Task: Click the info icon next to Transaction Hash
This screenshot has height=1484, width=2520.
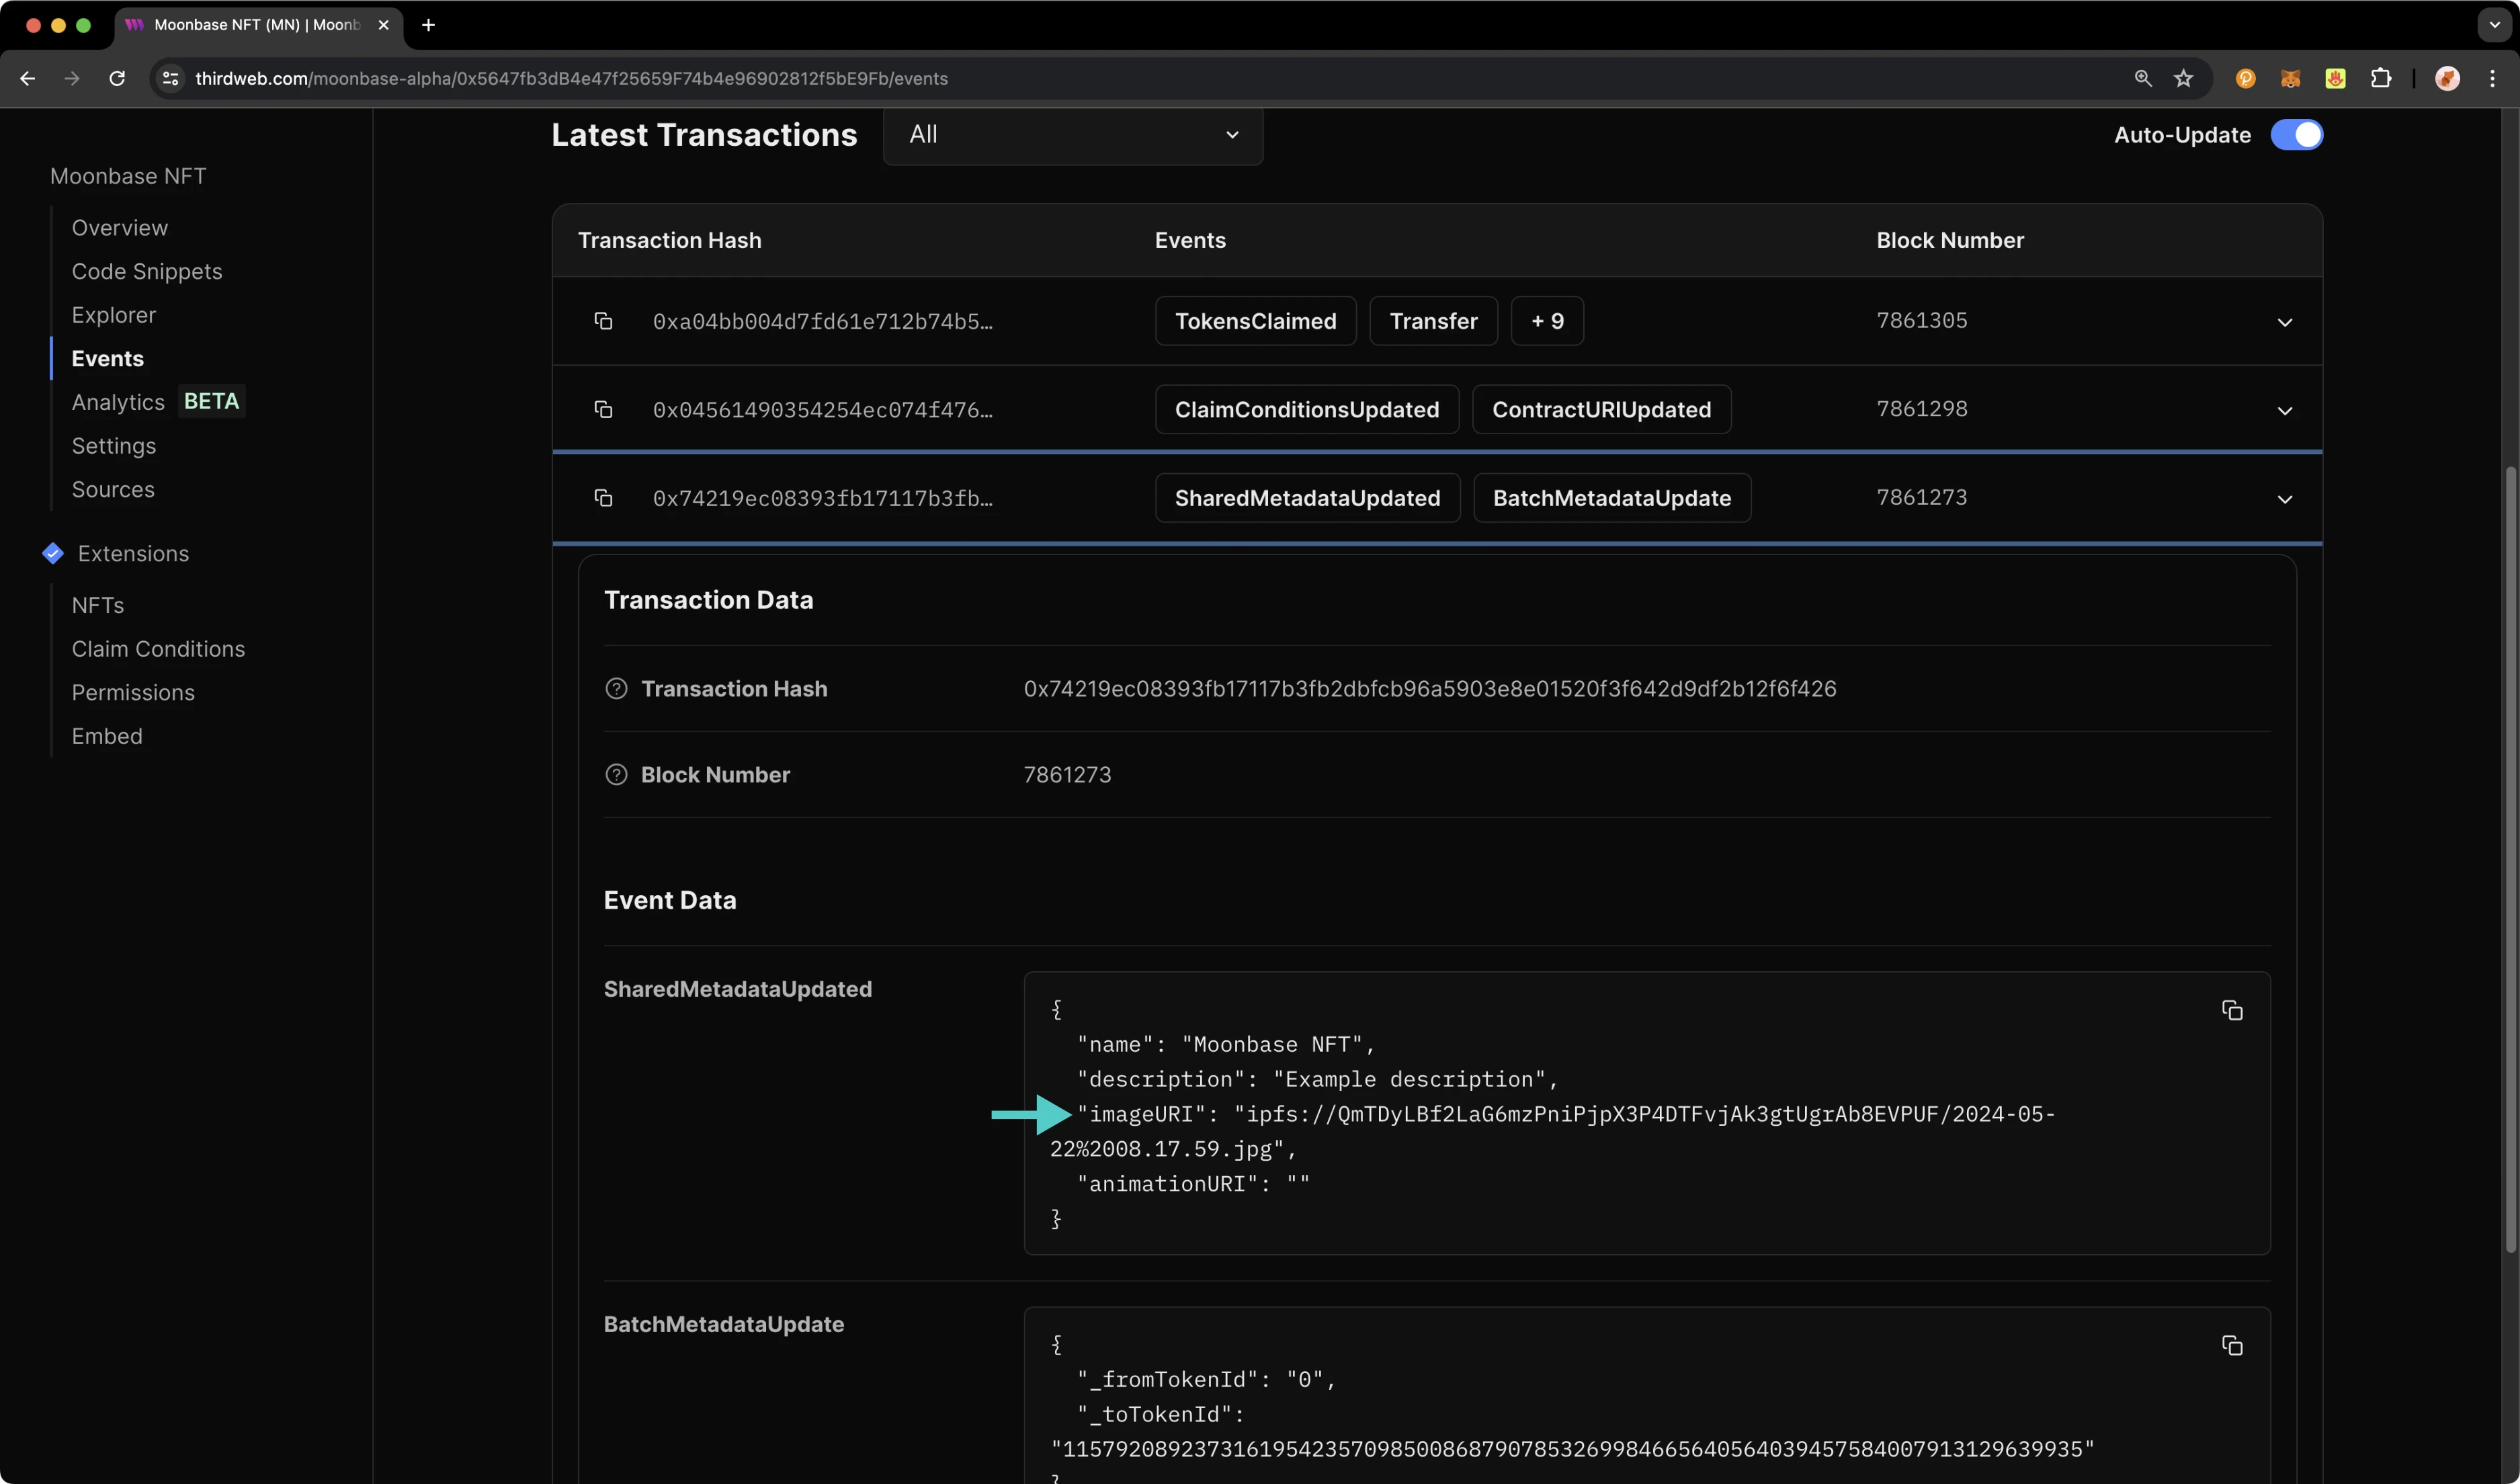Action: click(615, 689)
